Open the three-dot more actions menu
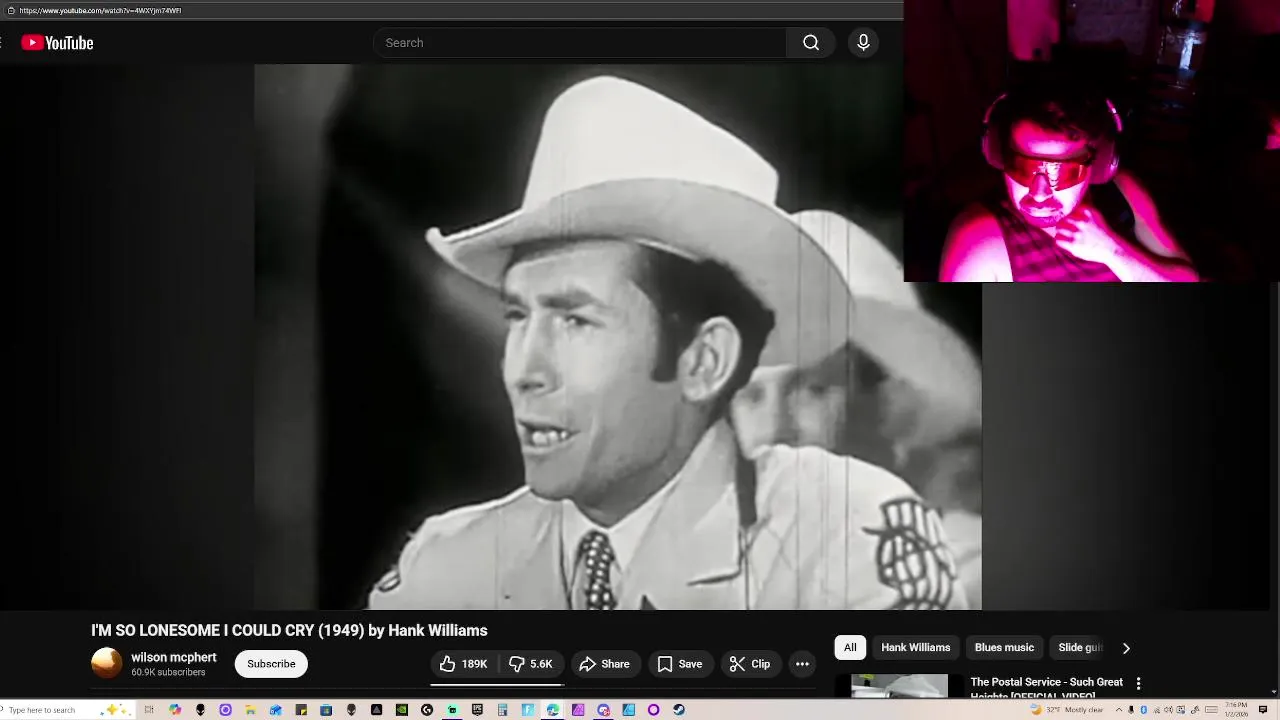 (x=802, y=664)
